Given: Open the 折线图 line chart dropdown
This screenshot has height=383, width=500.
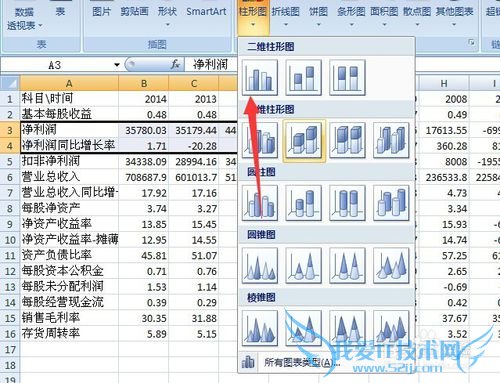Looking at the screenshot, I should [x=286, y=16].
